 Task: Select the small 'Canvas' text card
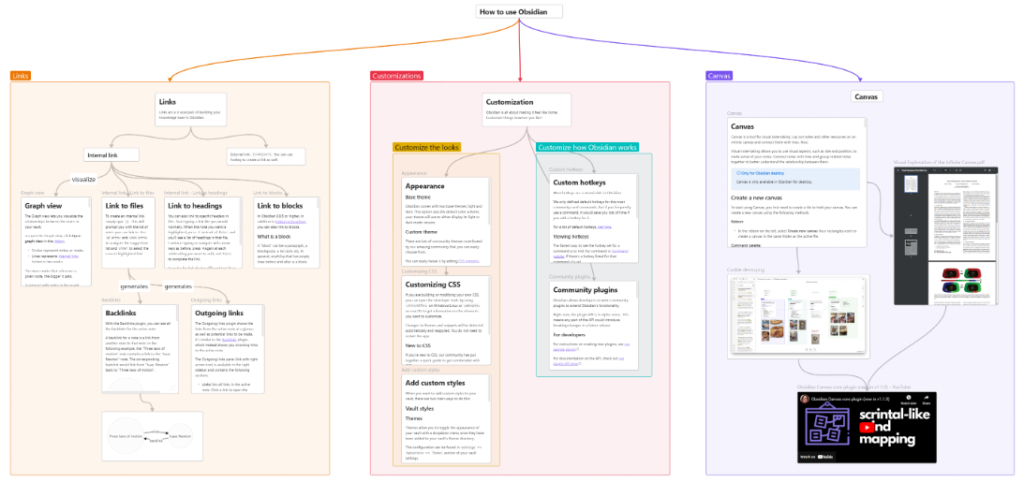coord(868,96)
